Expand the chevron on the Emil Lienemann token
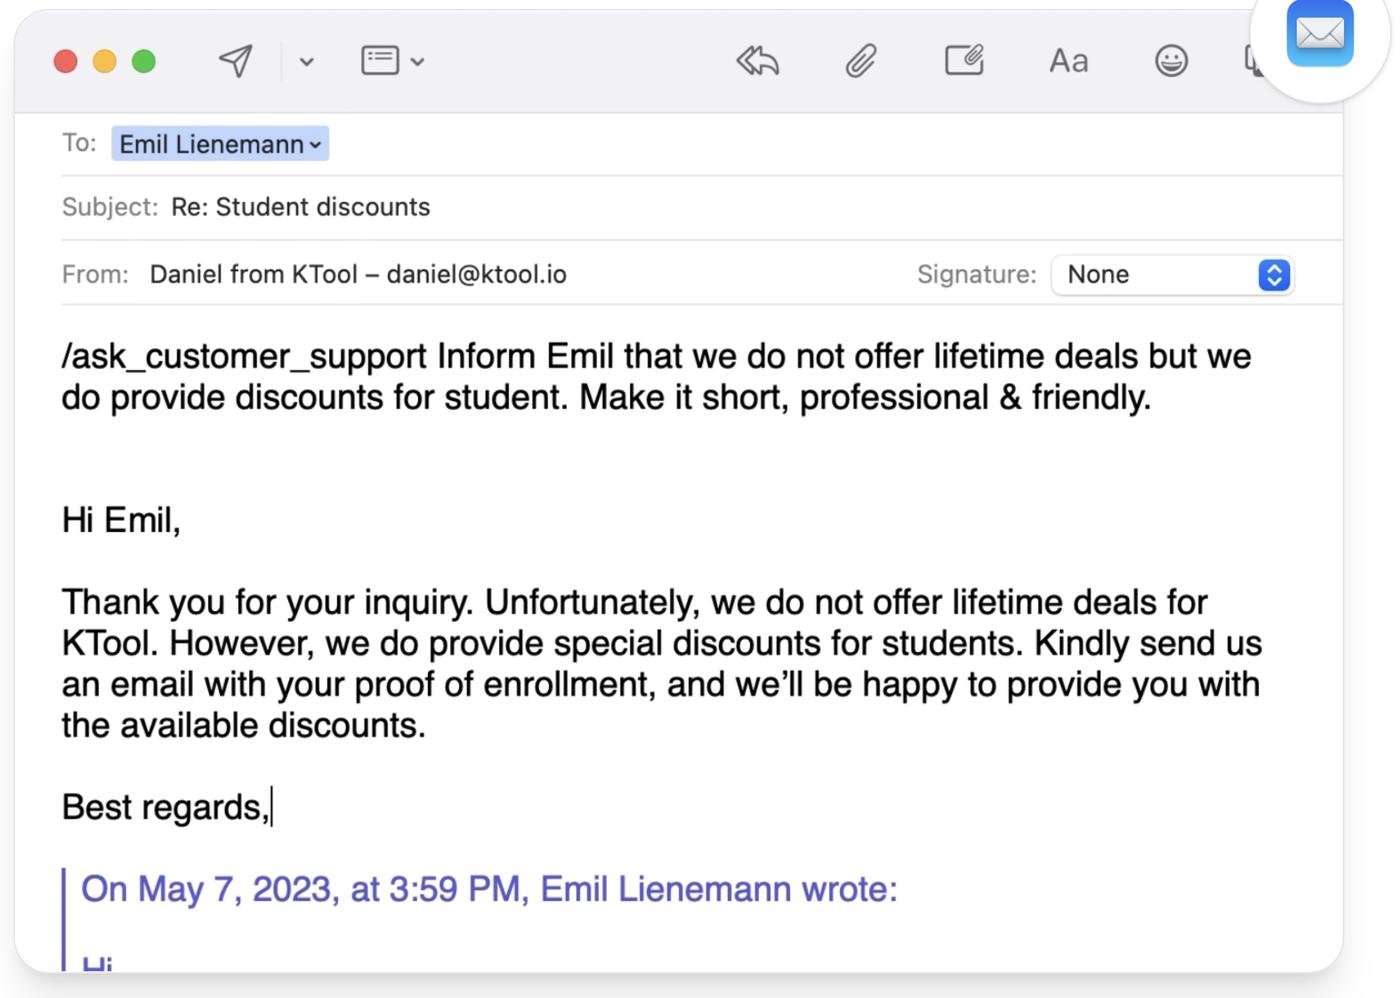 316,145
